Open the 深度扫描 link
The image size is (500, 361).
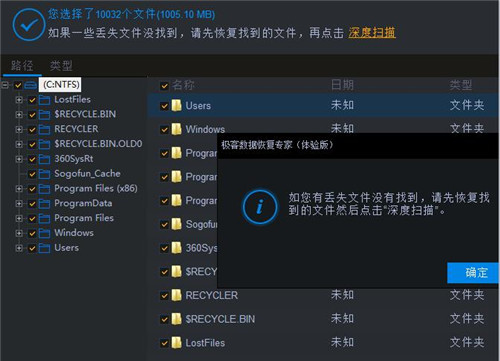click(x=372, y=32)
